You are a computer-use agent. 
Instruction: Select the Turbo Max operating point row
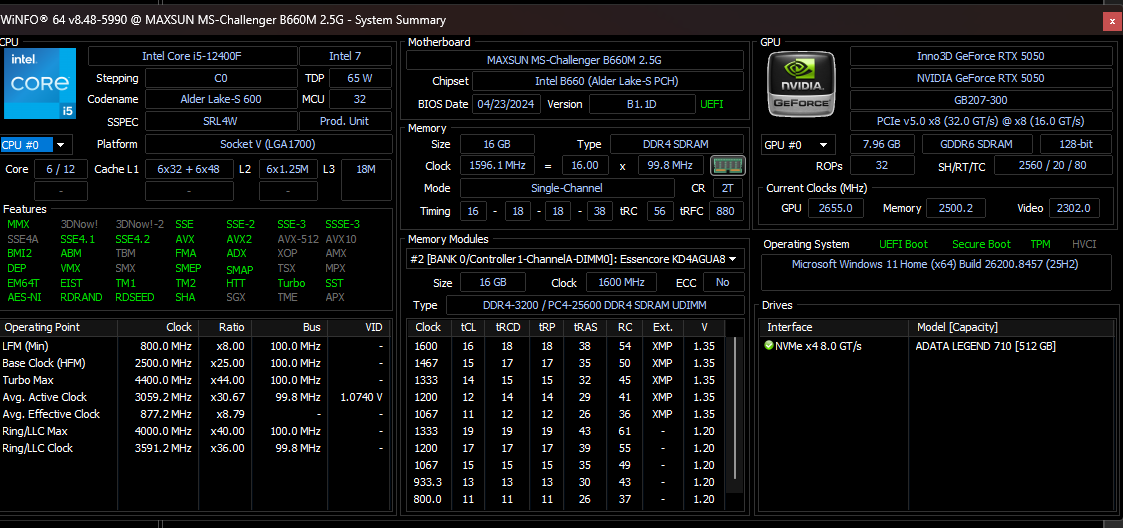(x=196, y=380)
